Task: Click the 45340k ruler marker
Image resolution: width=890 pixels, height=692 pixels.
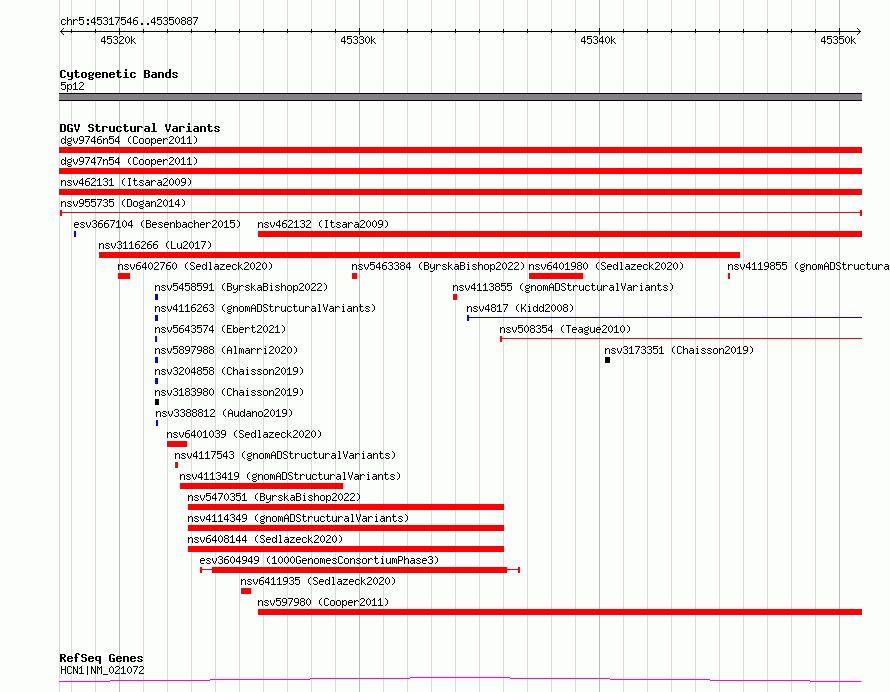Action: coord(598,40)
